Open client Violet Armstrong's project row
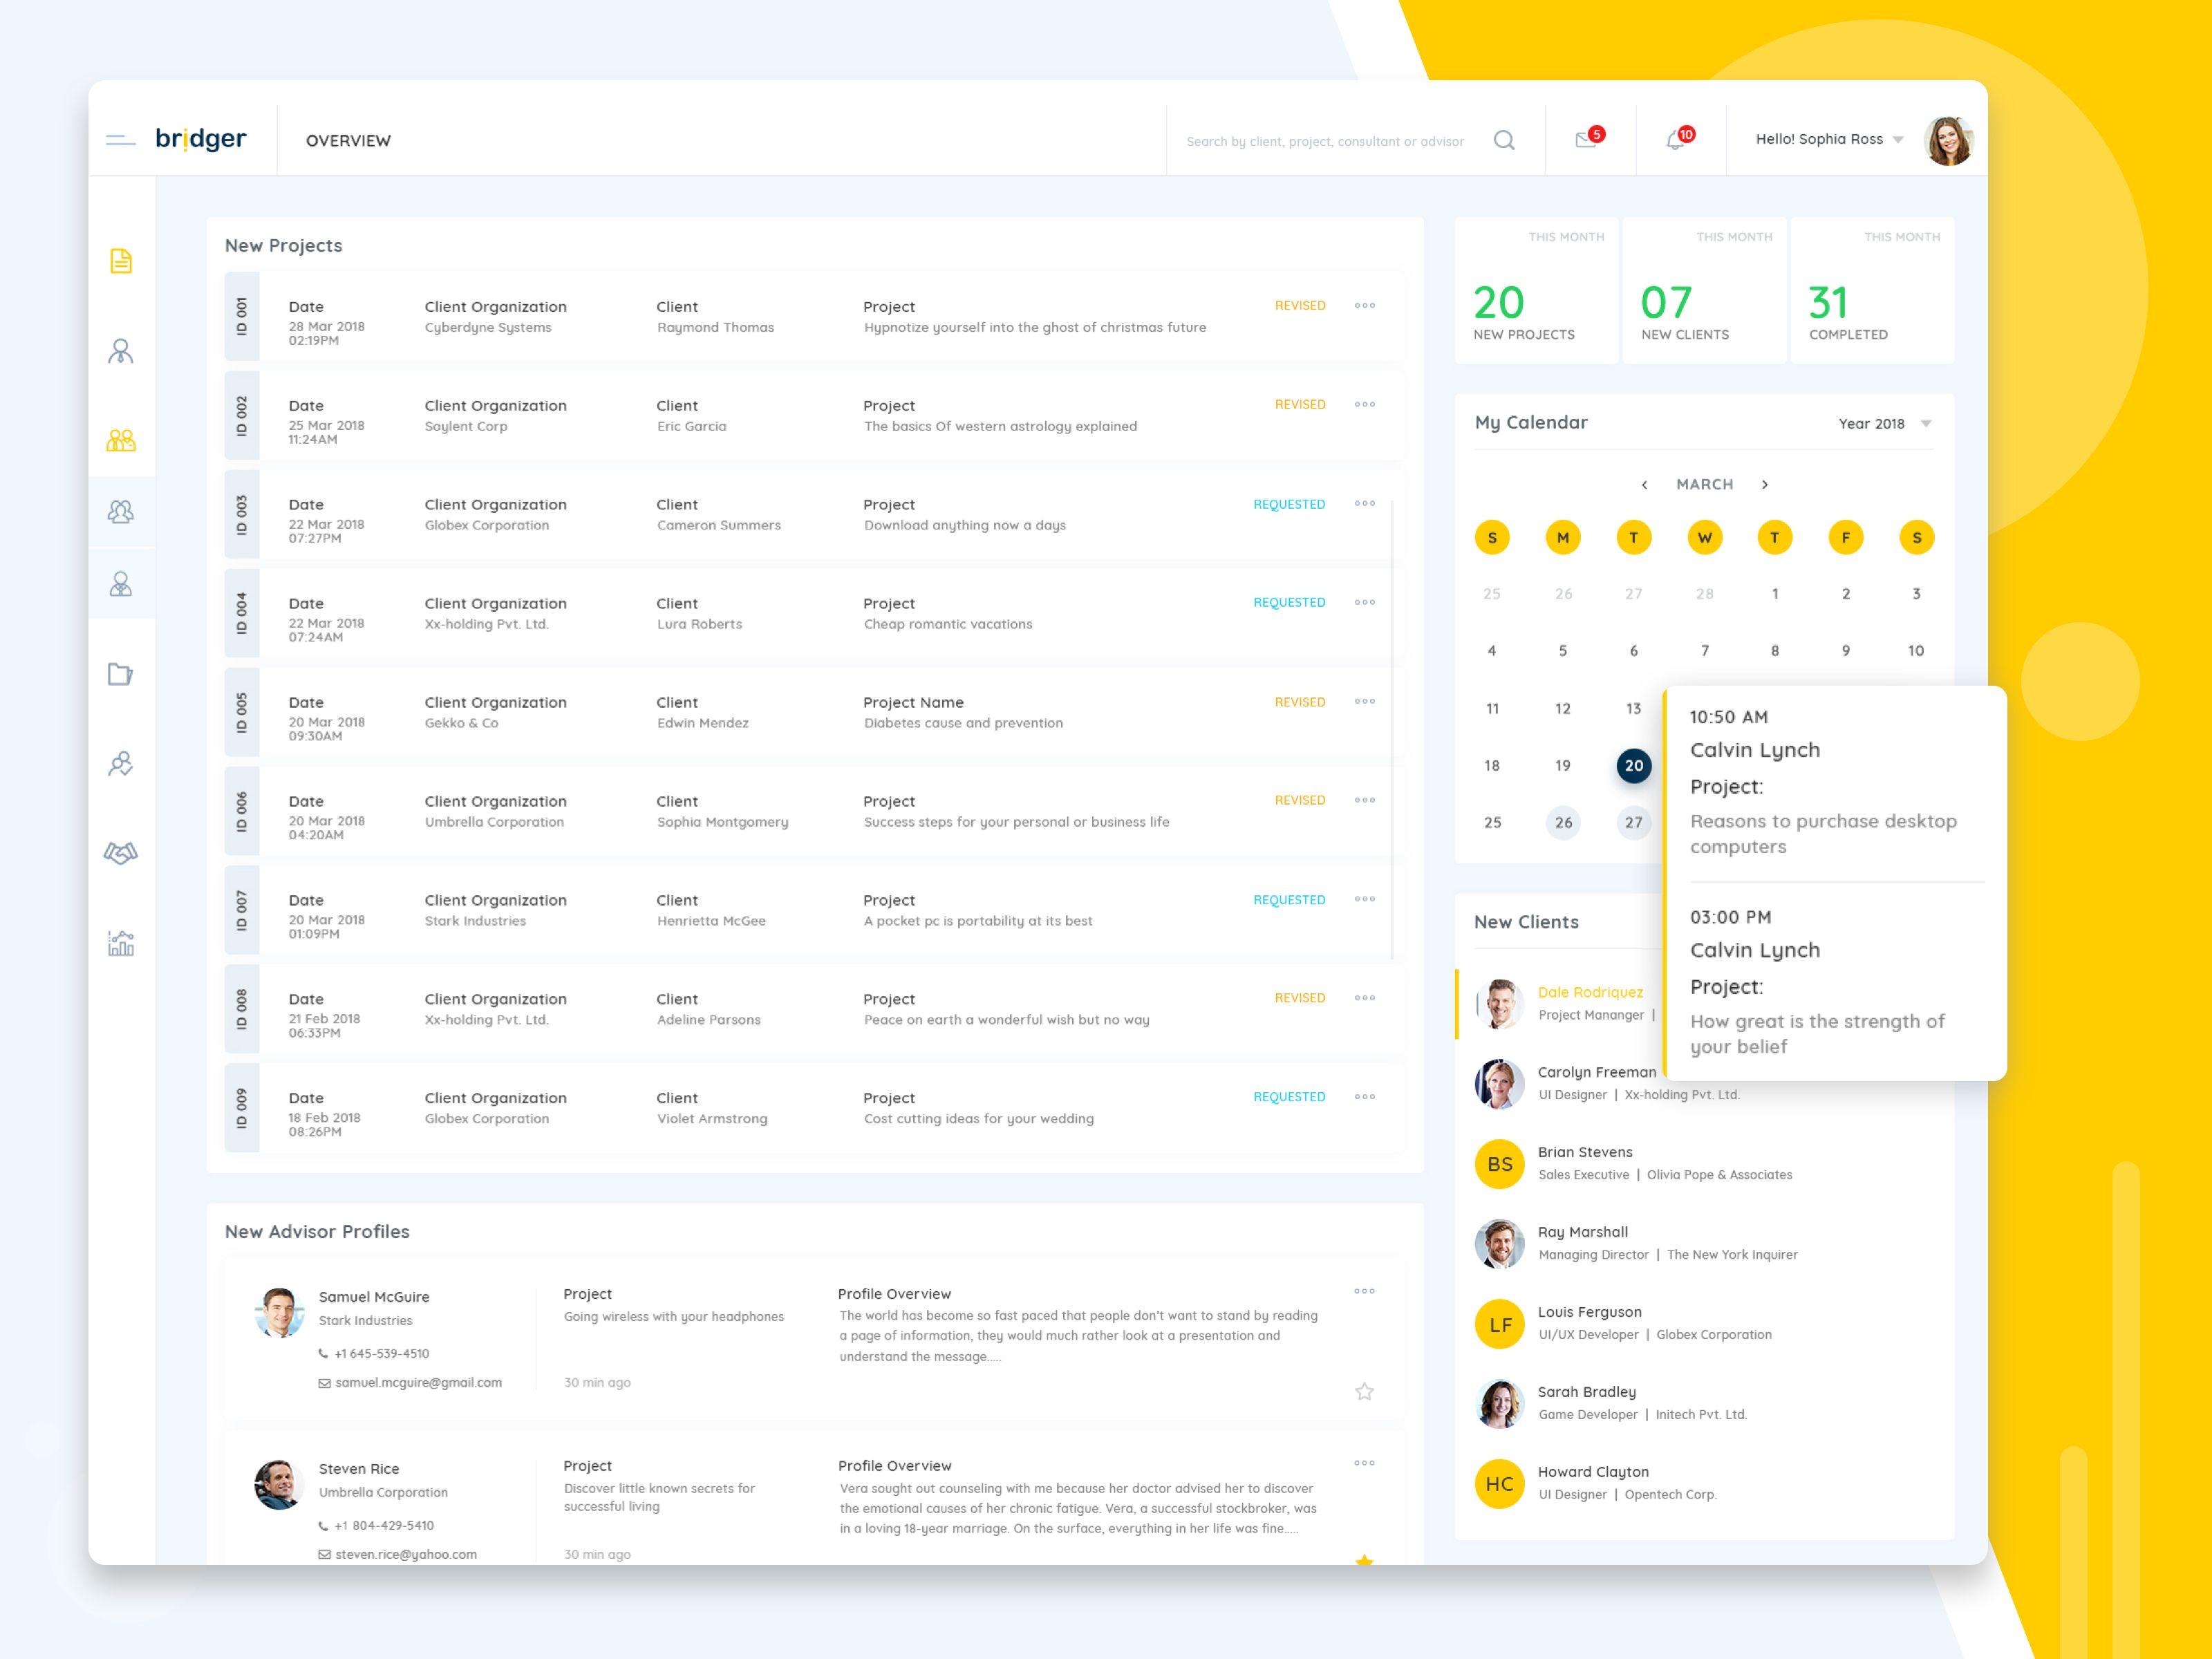 814,1109
